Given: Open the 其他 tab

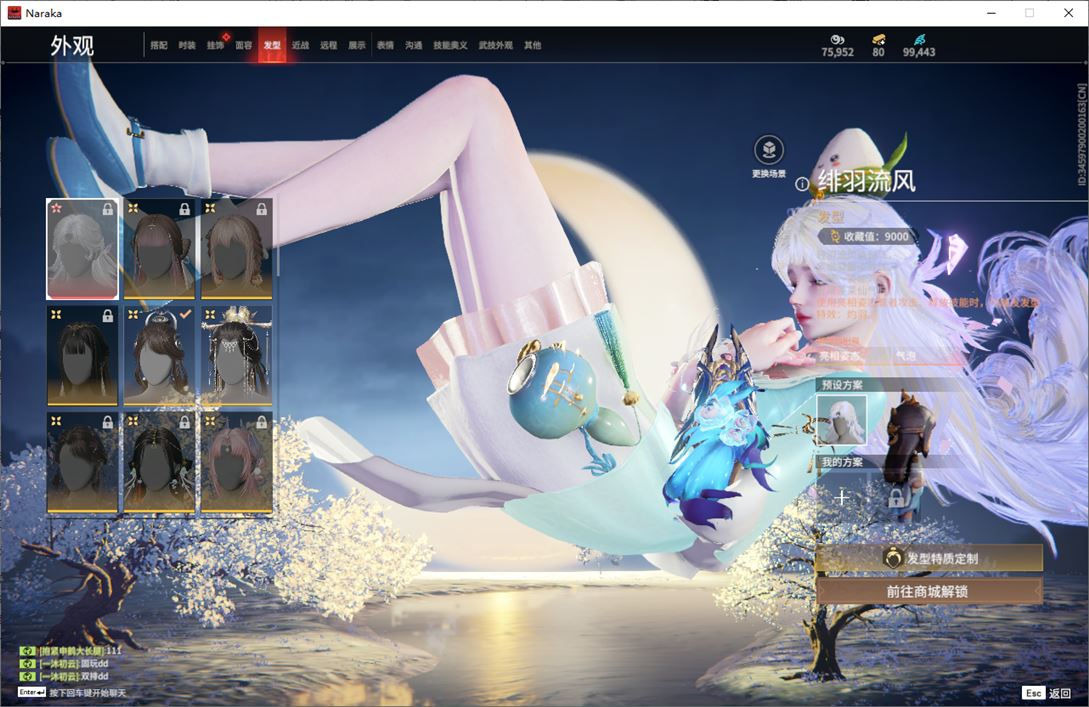Looking at the screenshot, I should pos(533,45).
